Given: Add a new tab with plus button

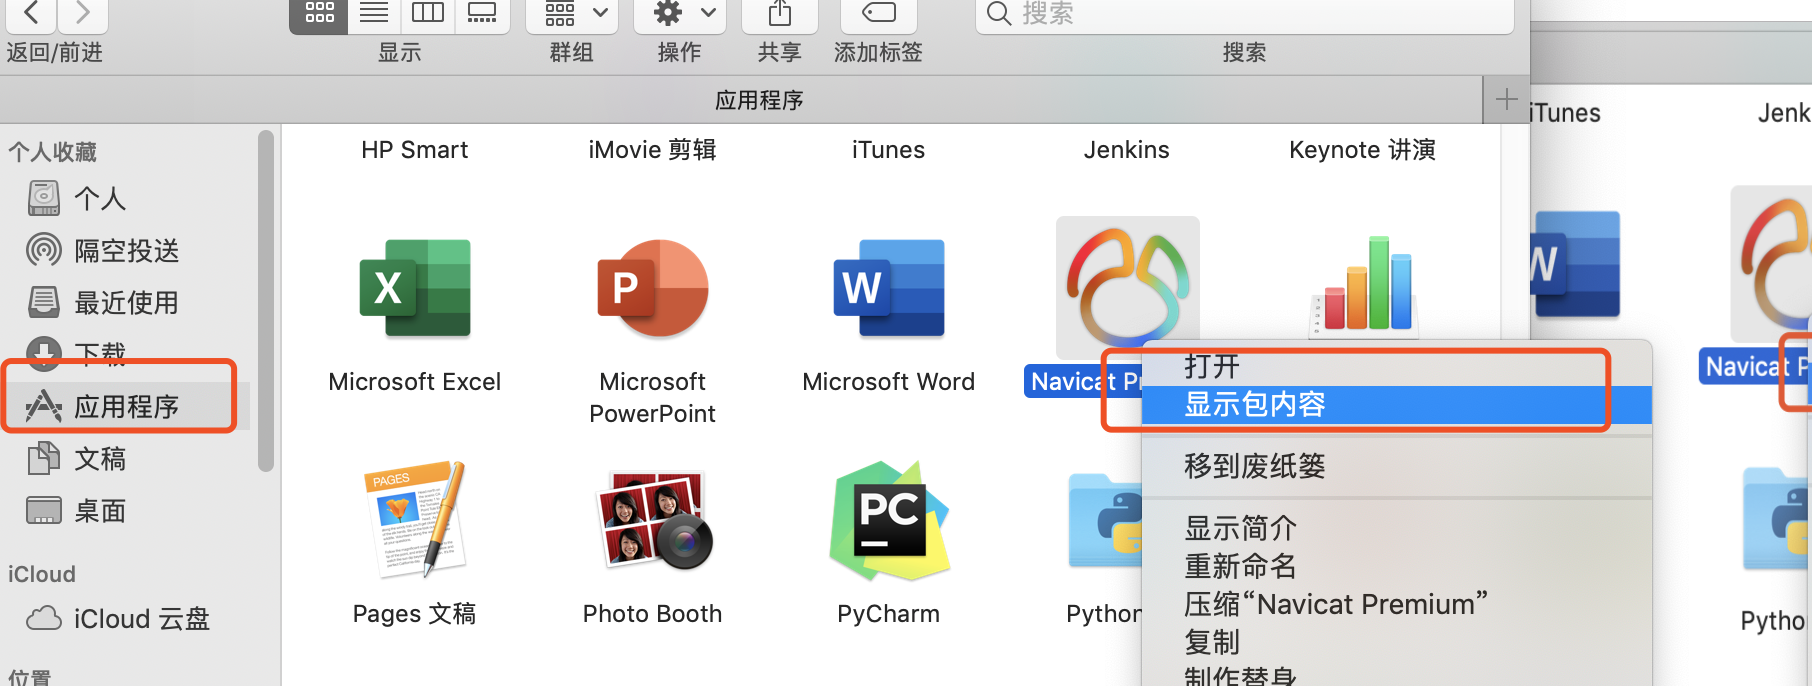Looking at the screenshot, I should click(1506, 99).
